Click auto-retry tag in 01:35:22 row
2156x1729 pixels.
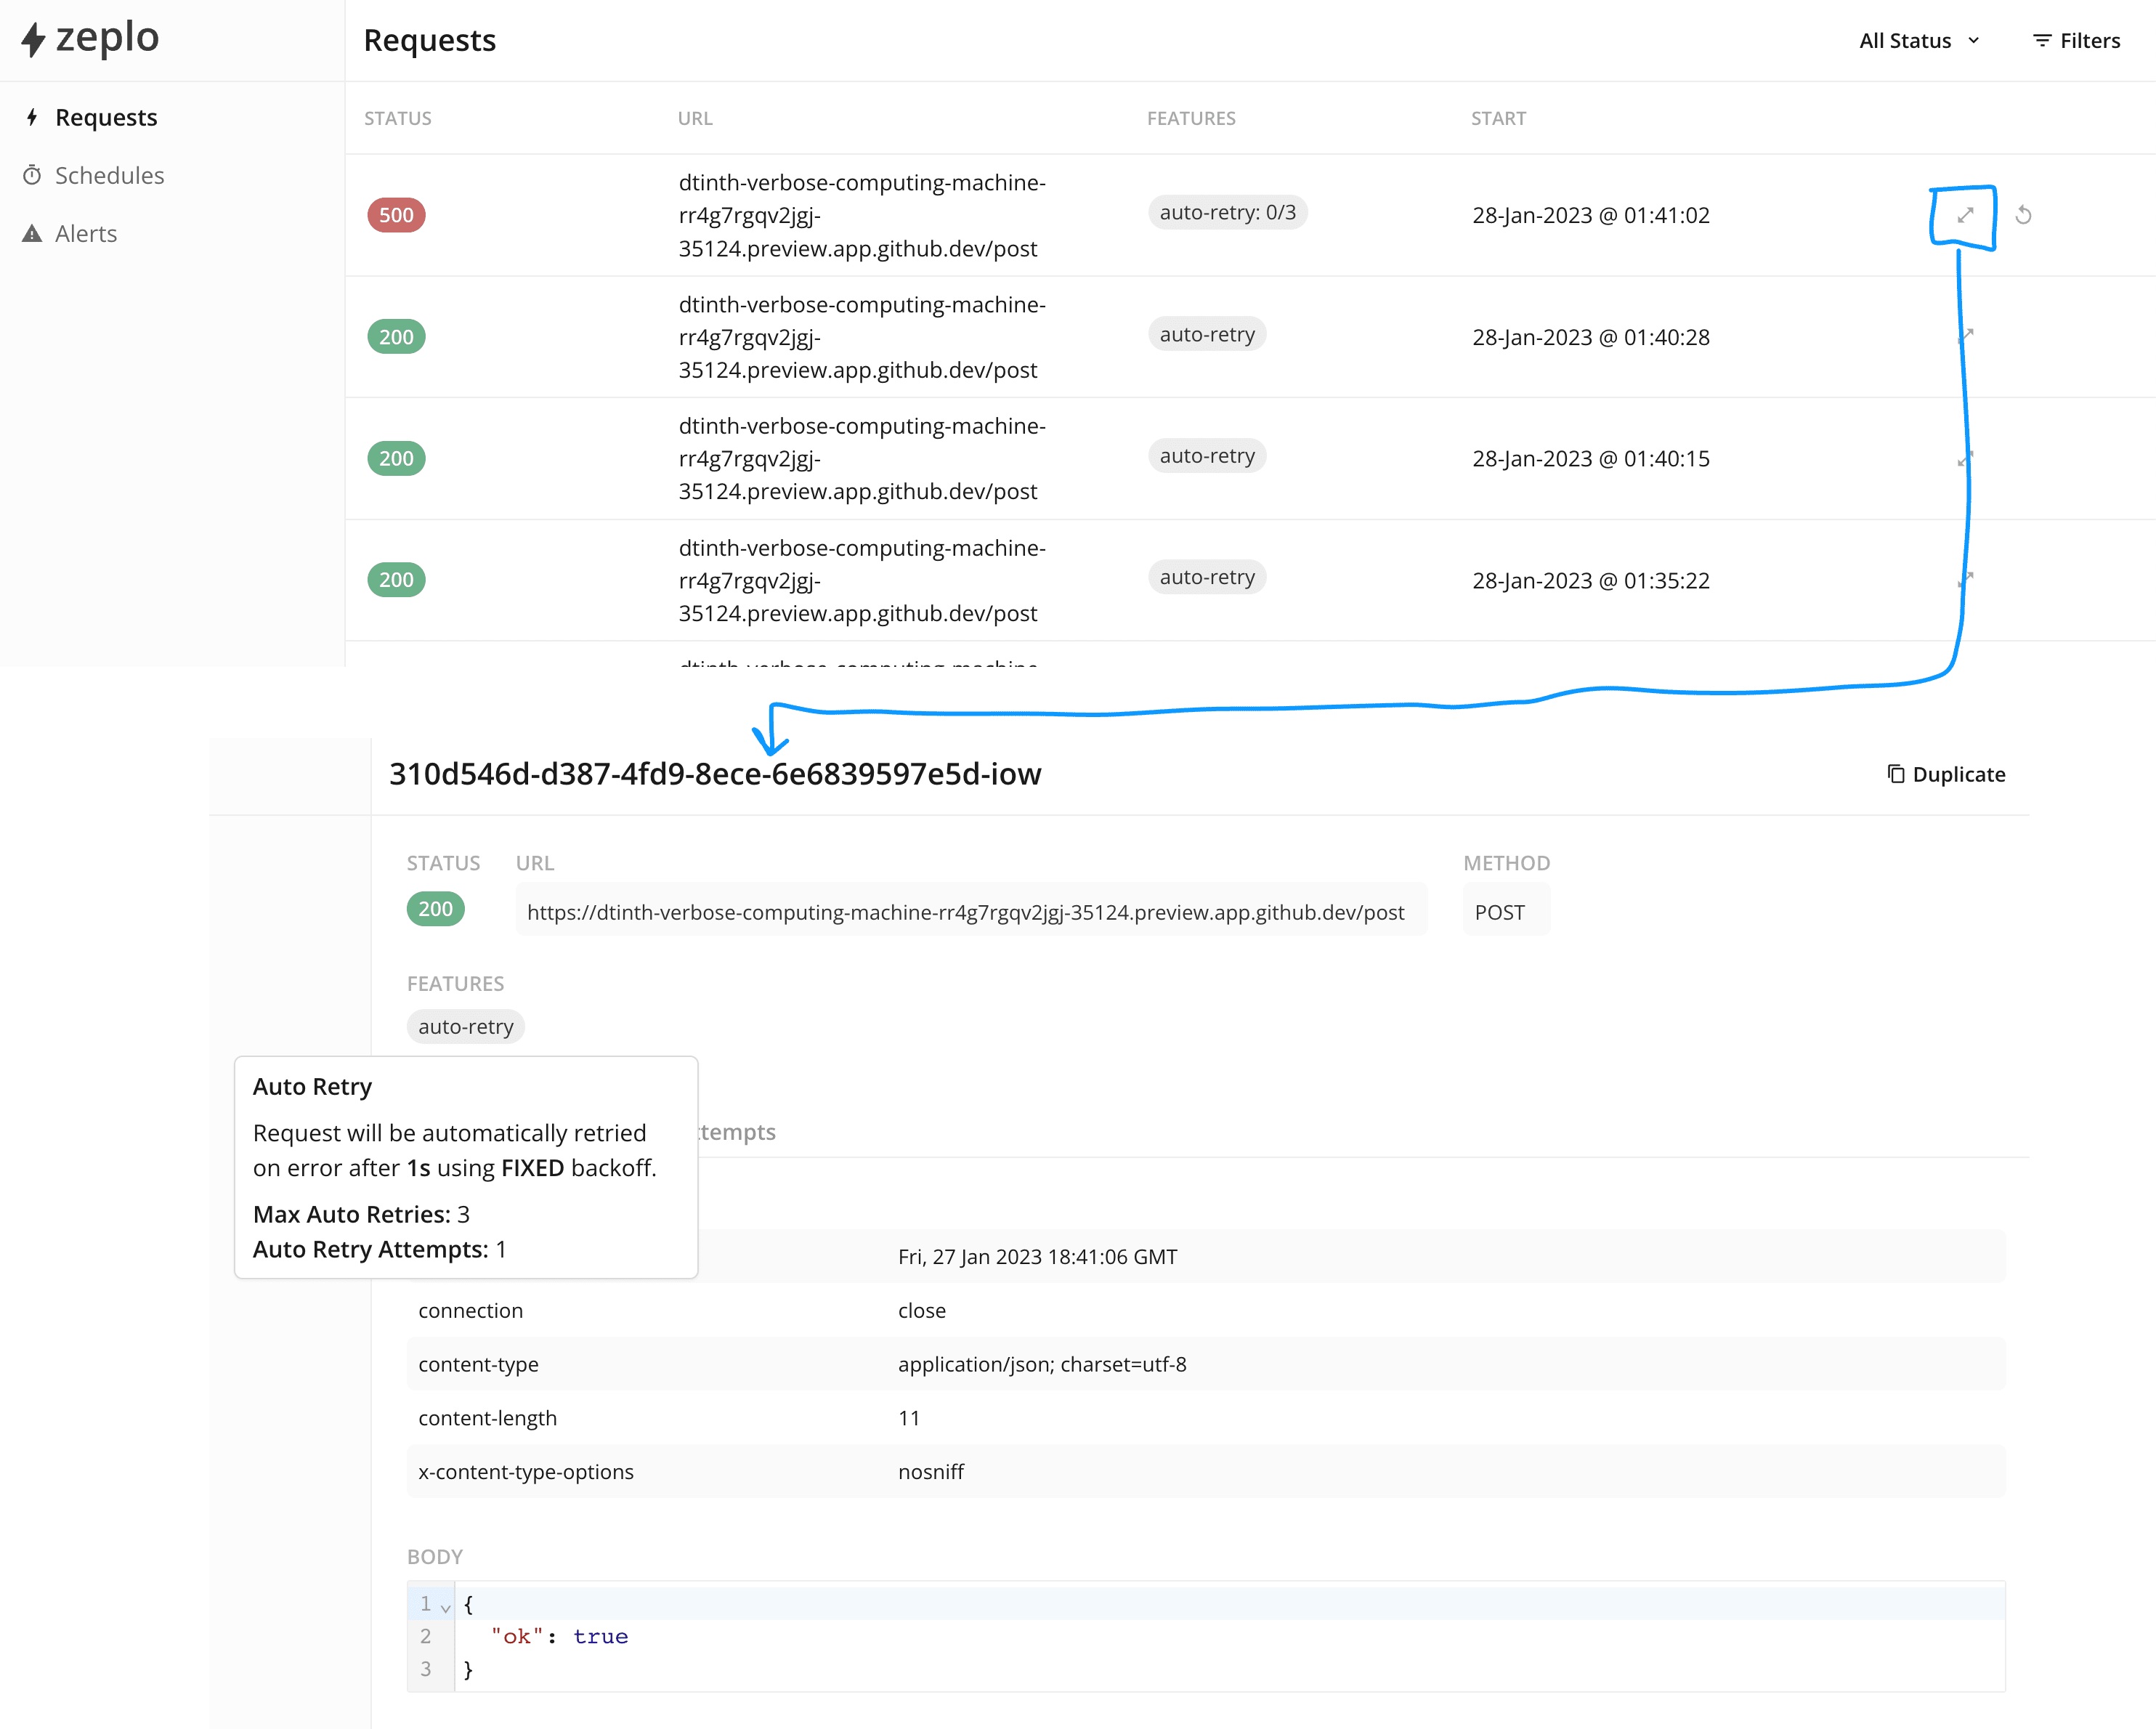[1207, 577]
